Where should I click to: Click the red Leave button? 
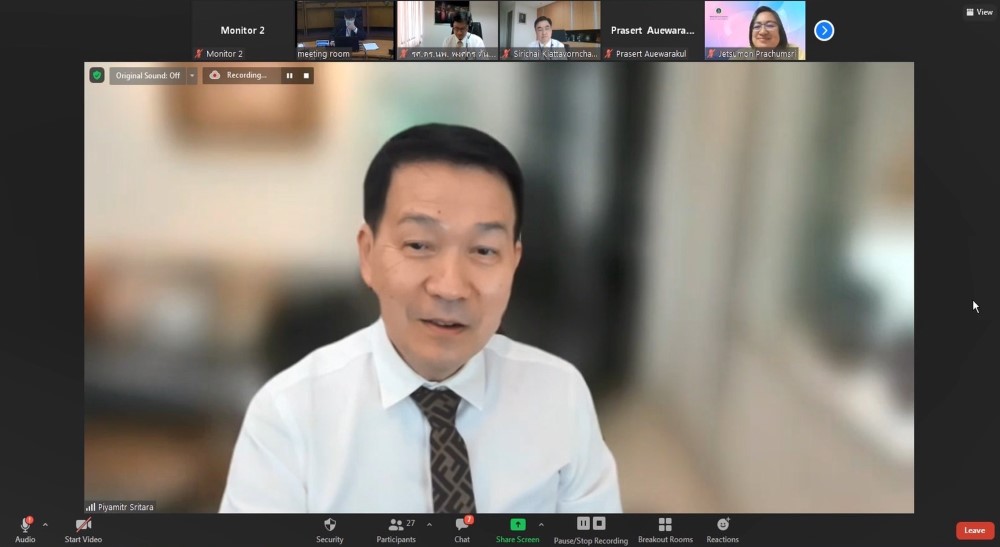pyautogui.click(x=974, y=531)
